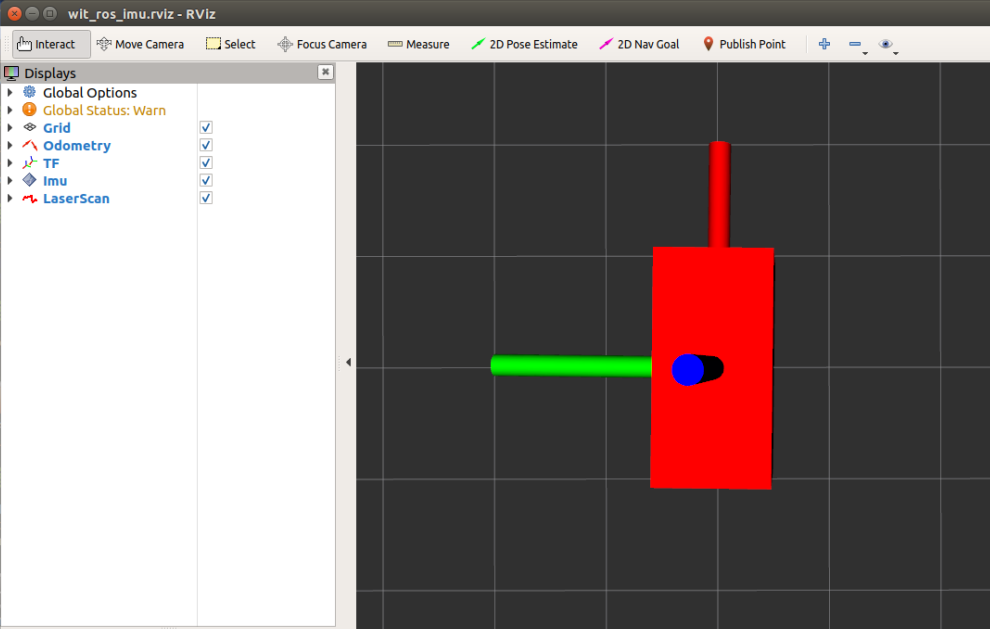Image resolution: width=990 pixels, height=629 pixels.
Task: Click the Displays panel monitor icon
Action: pos(11,73)
